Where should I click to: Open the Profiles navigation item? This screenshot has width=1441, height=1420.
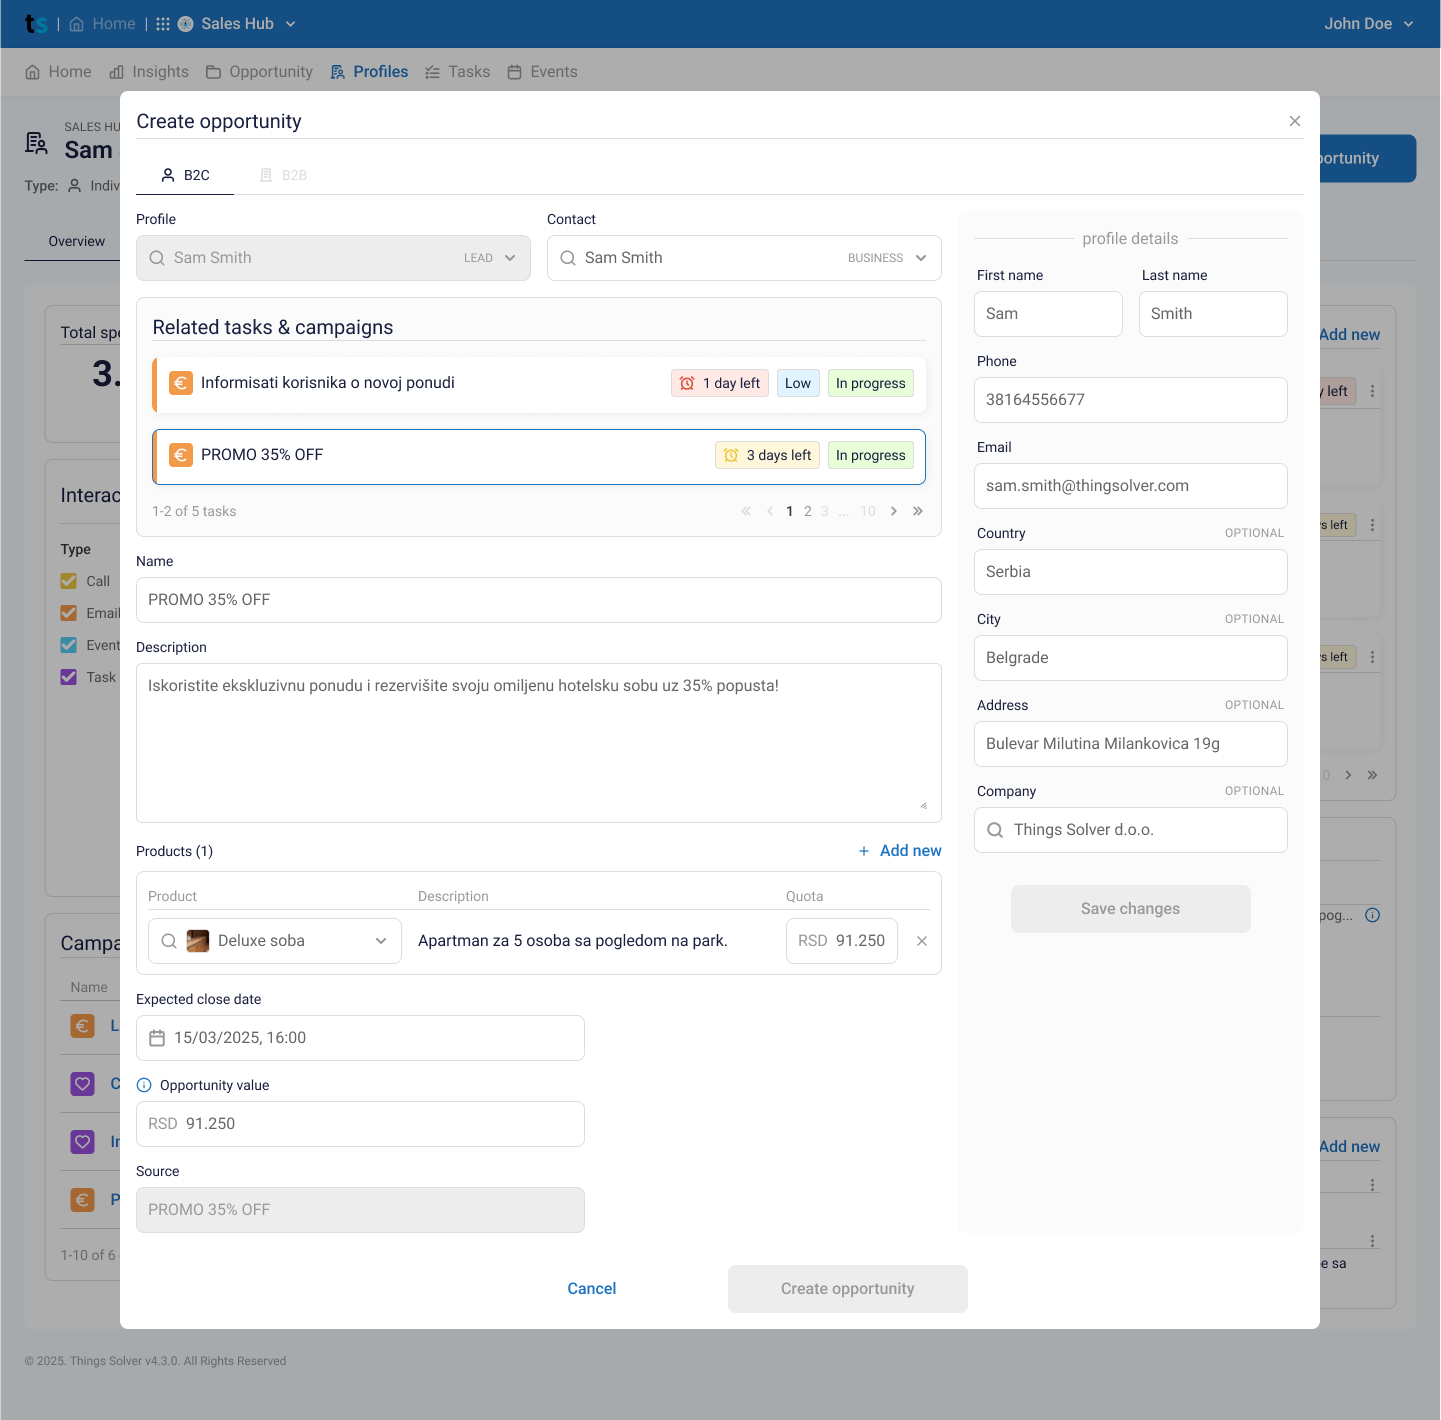(369, 72)
